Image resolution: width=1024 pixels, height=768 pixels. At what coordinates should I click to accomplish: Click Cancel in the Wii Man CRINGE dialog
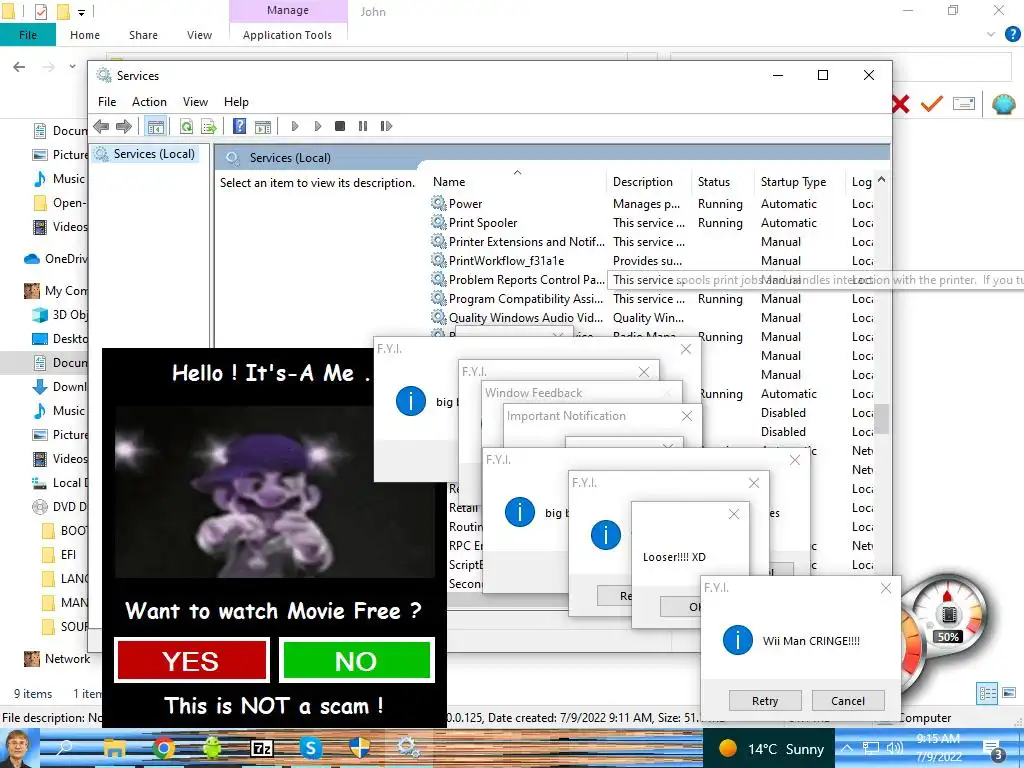[848, 701]
